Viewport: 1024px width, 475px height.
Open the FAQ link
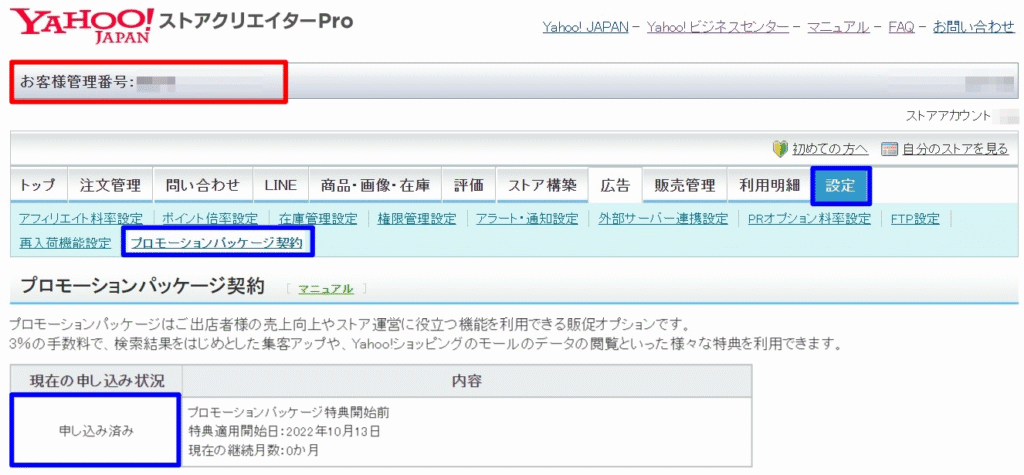901,27
